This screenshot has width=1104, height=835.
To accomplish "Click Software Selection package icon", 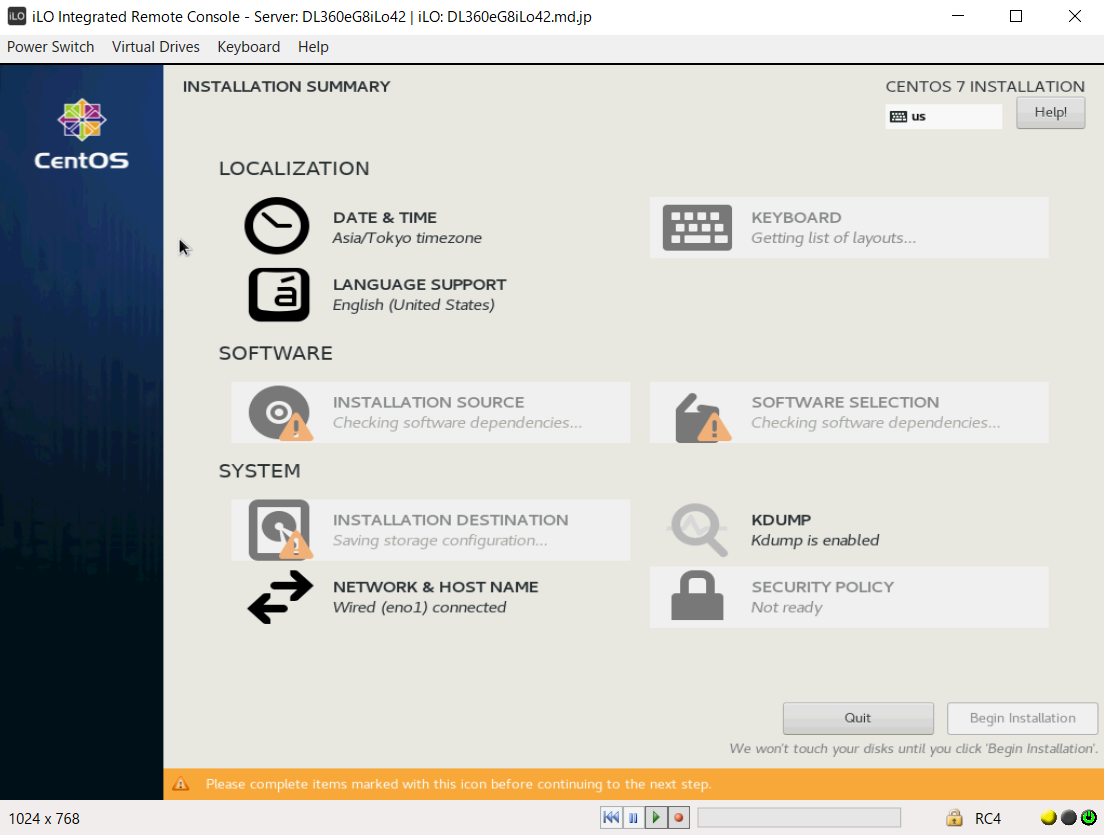I will 703,418.
